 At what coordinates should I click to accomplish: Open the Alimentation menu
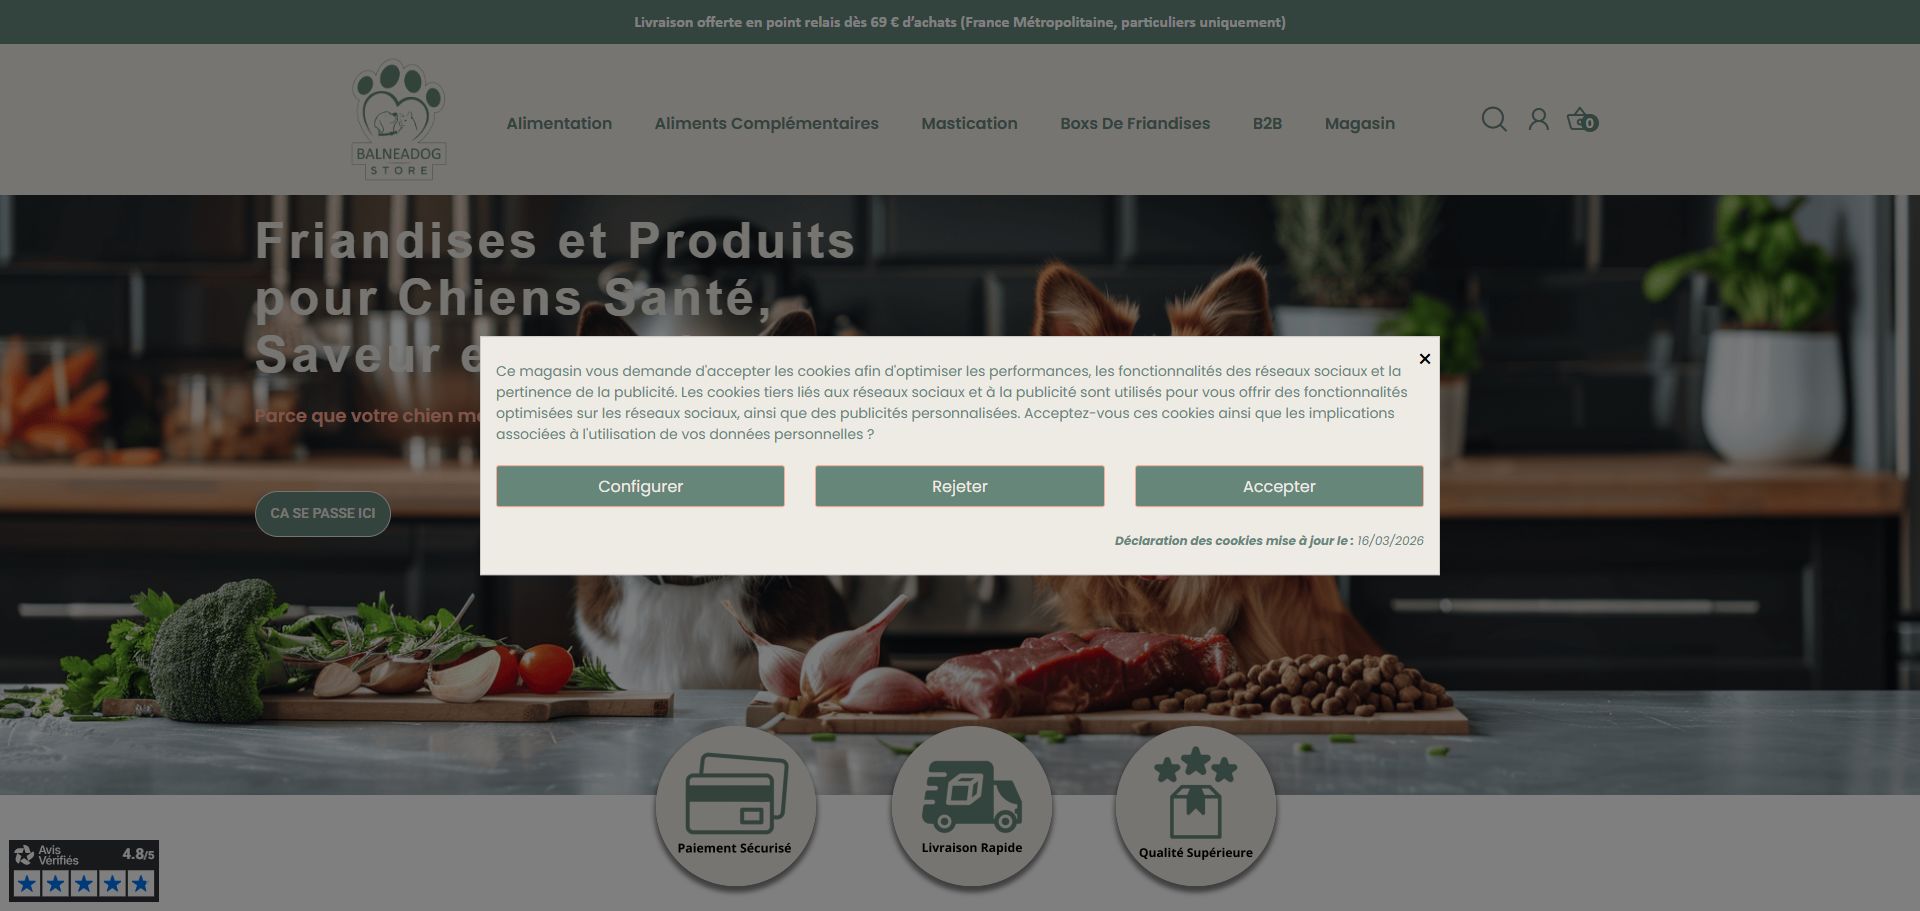click(559, 123)
